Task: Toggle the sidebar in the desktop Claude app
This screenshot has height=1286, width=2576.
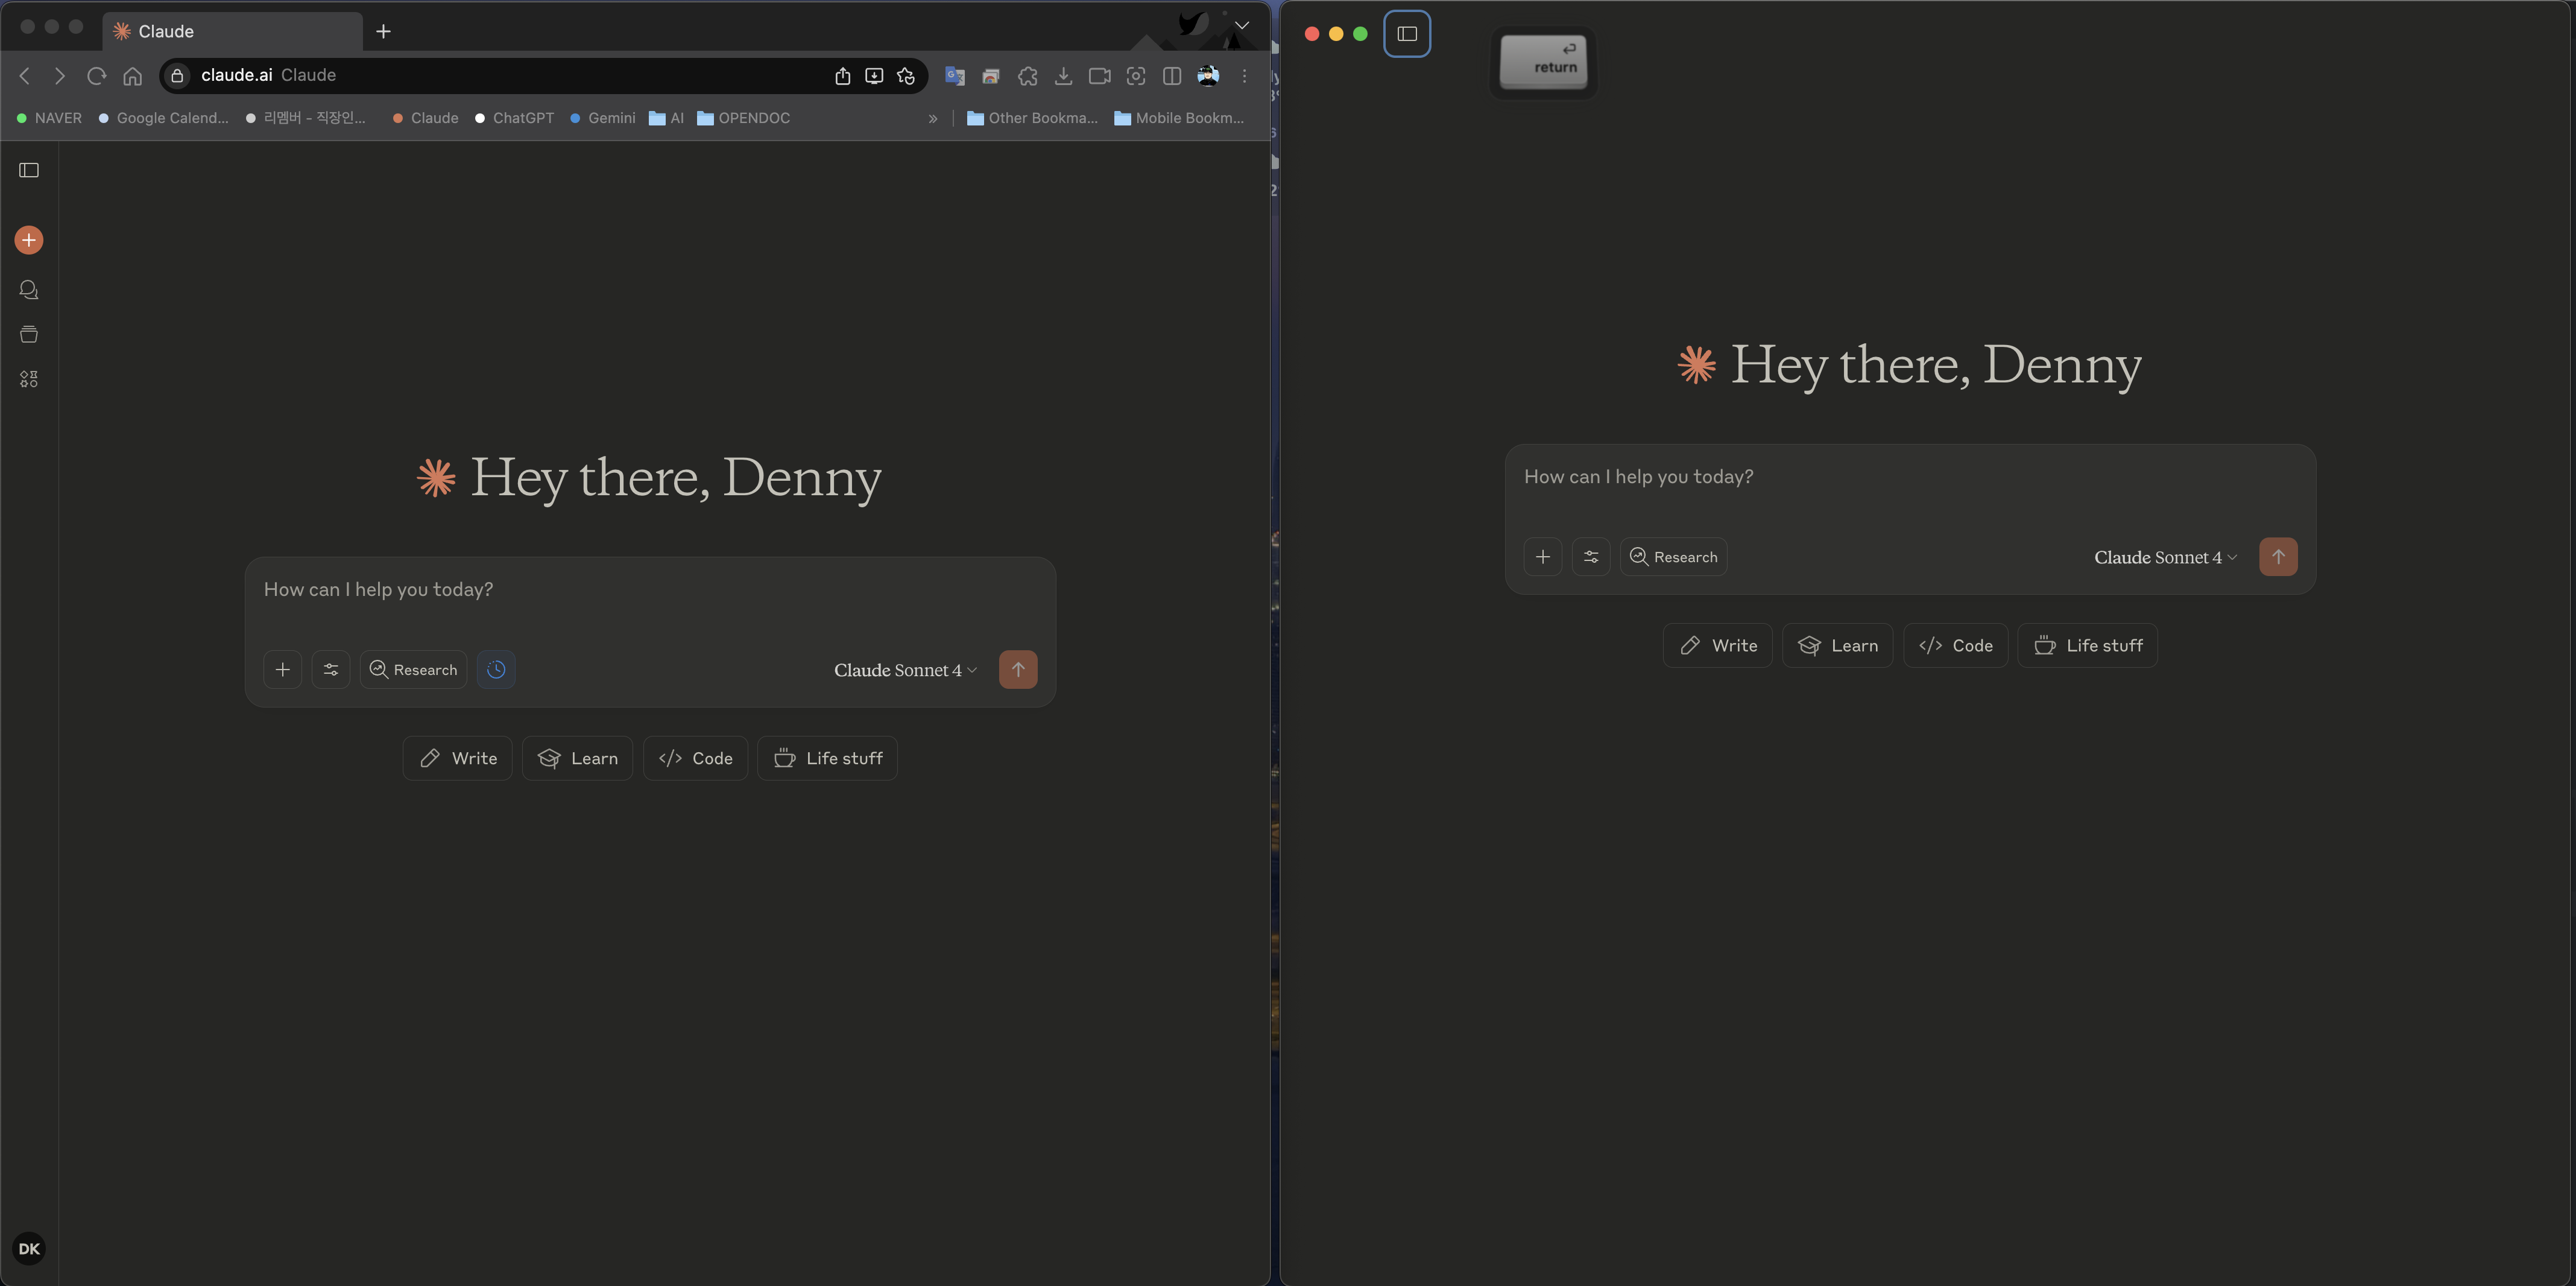Action: click(1407, 34)
